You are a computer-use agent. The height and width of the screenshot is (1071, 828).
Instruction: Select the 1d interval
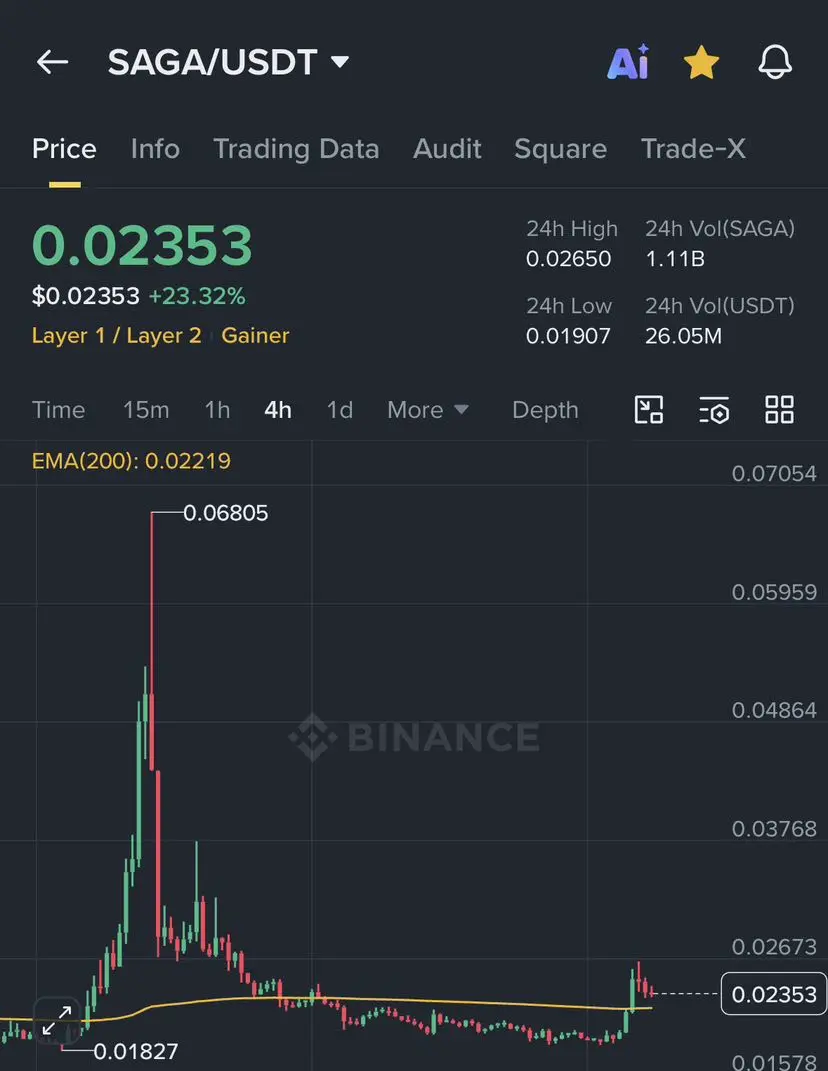[x=340, y=410]
